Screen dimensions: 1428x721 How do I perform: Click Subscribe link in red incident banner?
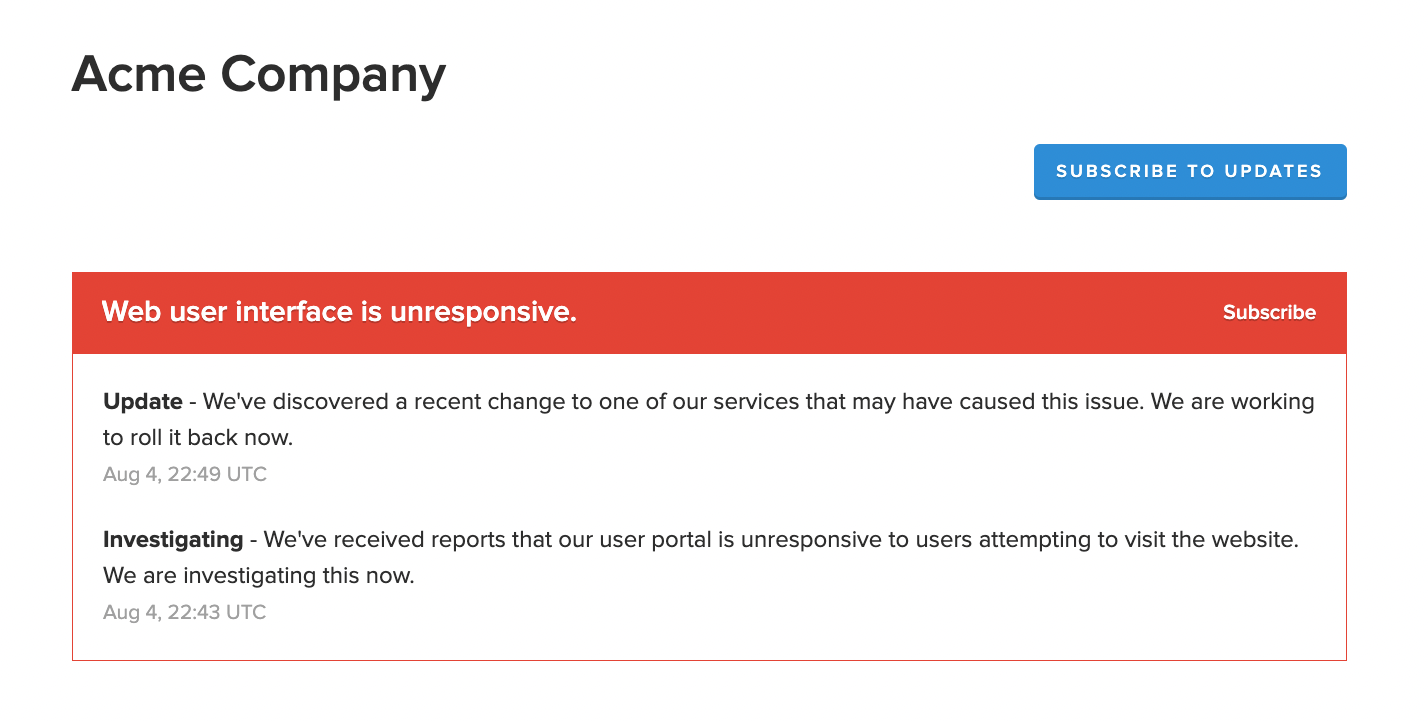[x=1269, y=313]
